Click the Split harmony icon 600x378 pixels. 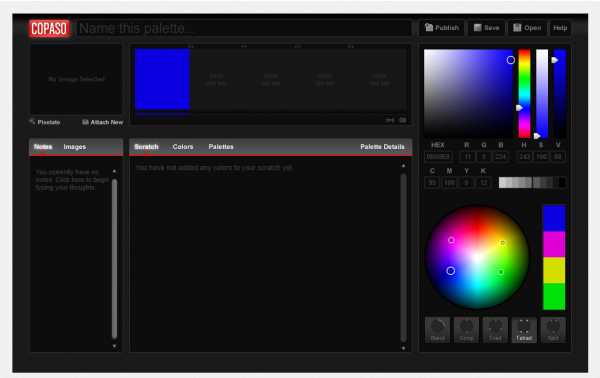(x=553, y=329)
